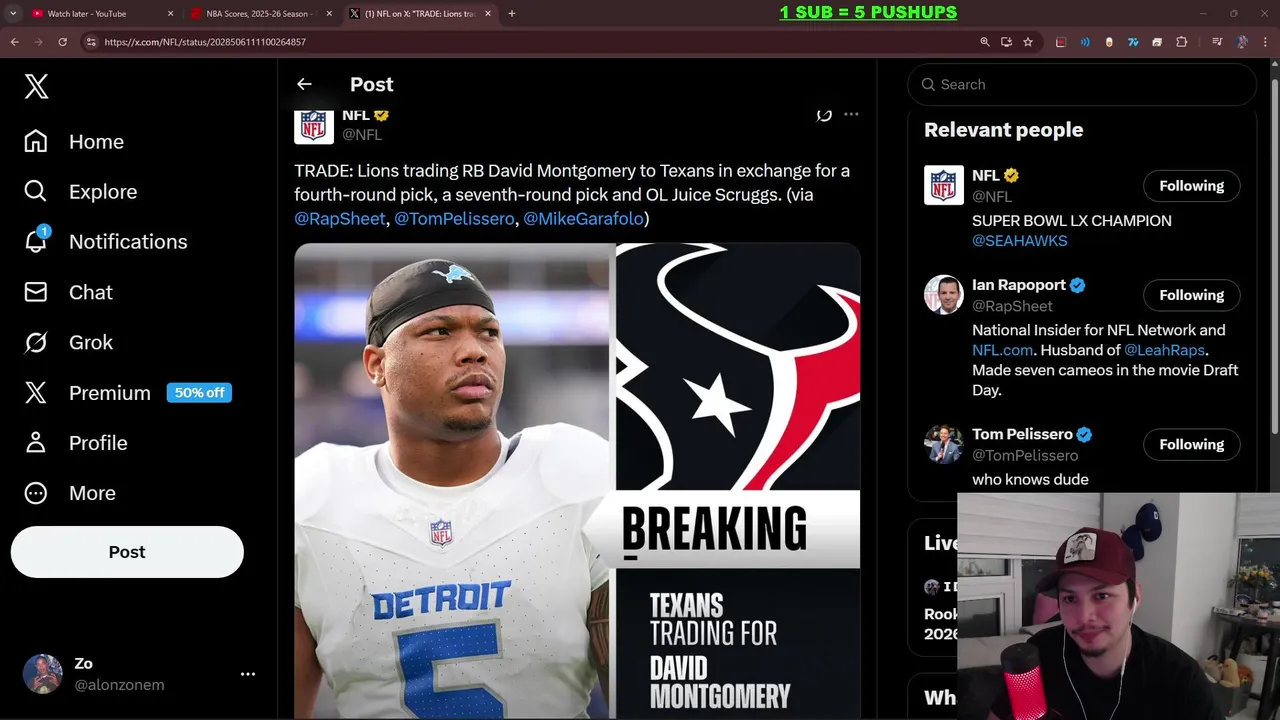Open Notifications in the sidebar

pos(106,242)
